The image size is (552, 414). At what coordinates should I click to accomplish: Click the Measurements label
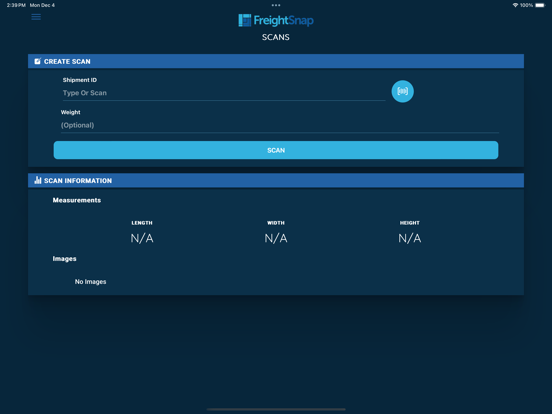coord(77,200)
